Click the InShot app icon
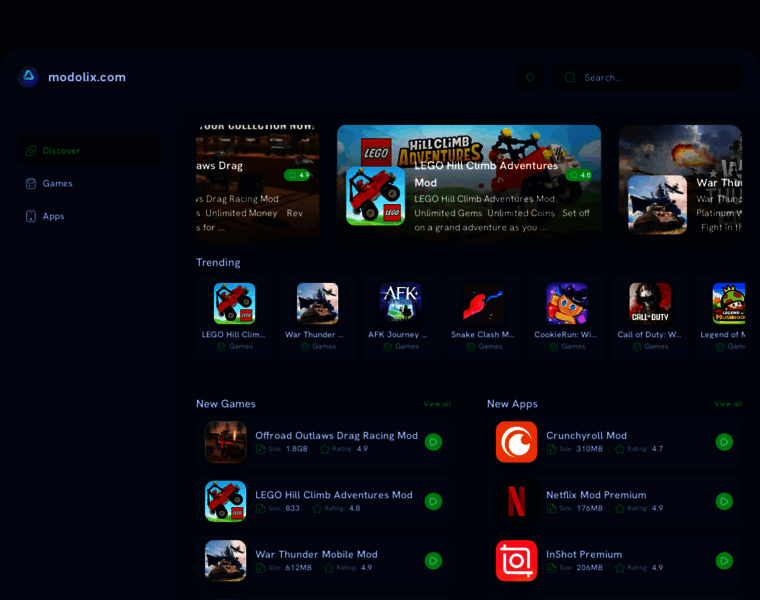The height and width of the screenshot is (600, 760). point(516,561)
